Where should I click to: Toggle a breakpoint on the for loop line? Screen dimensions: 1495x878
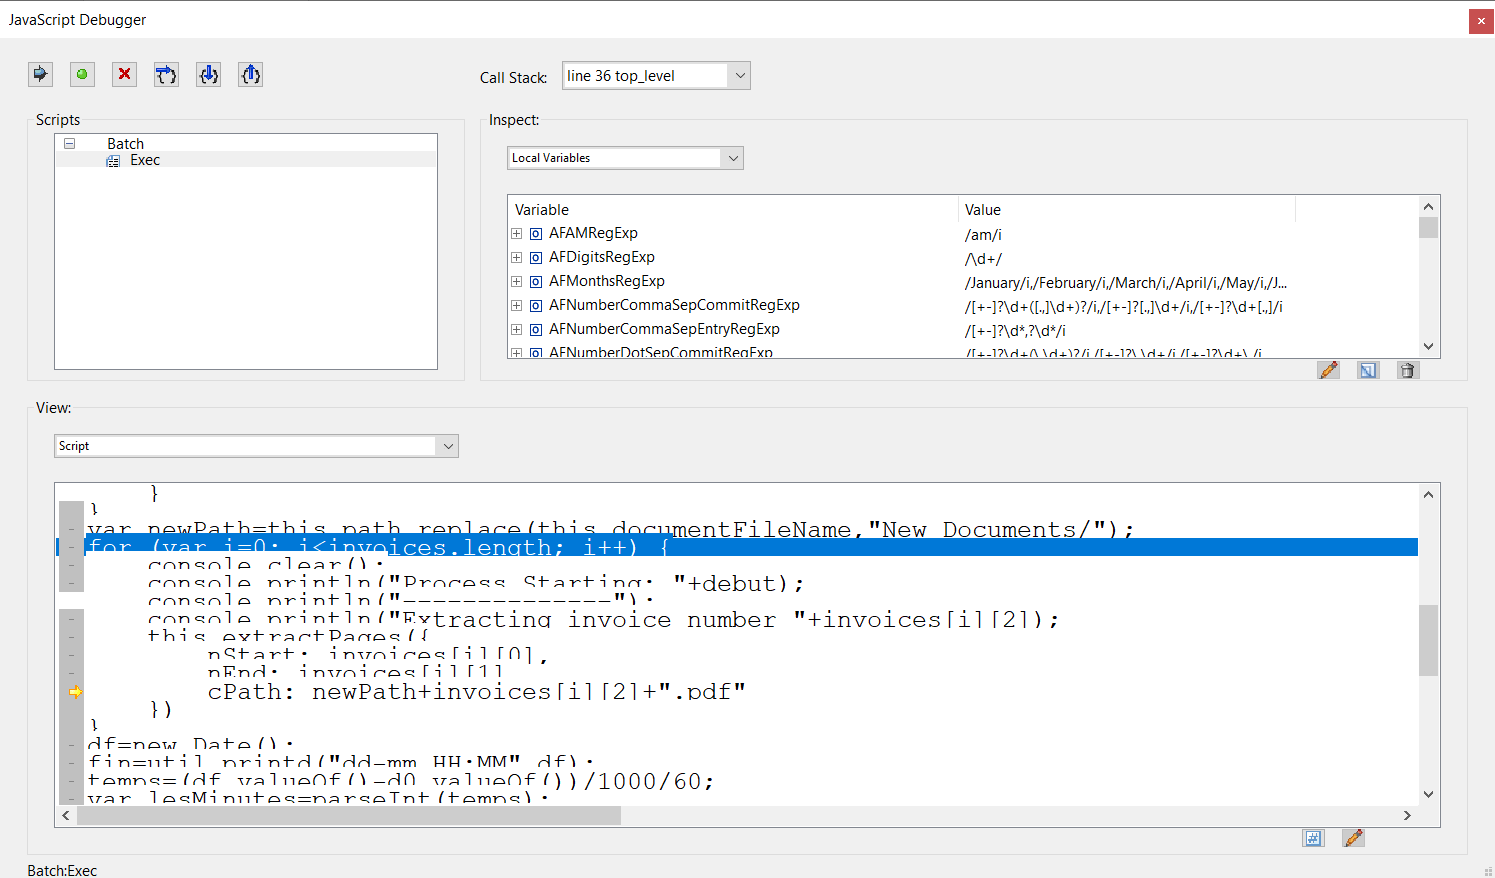click(70, 547)
